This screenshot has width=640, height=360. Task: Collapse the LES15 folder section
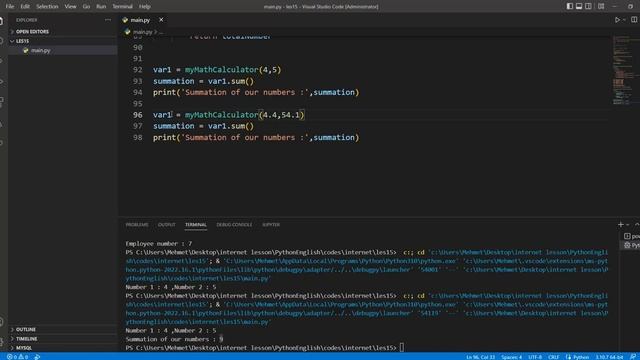(x=62, y=41)
